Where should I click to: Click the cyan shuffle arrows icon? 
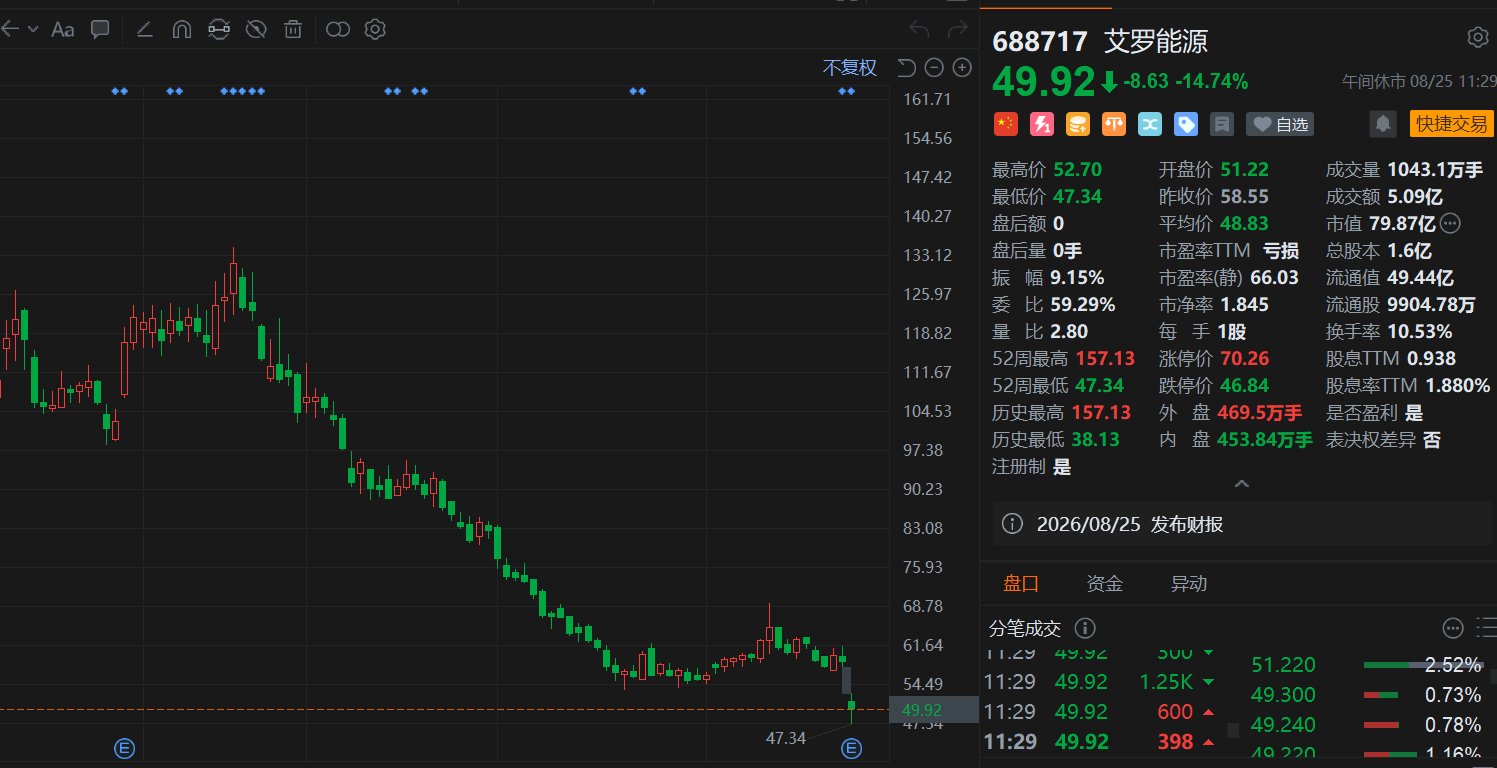pos(1149,124)
